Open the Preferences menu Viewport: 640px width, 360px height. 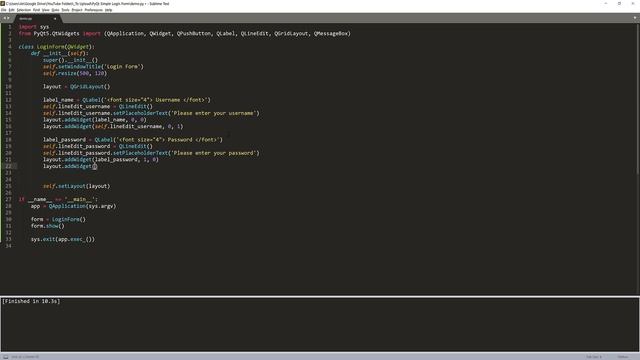pyautogui.click(x=93, y=10)
